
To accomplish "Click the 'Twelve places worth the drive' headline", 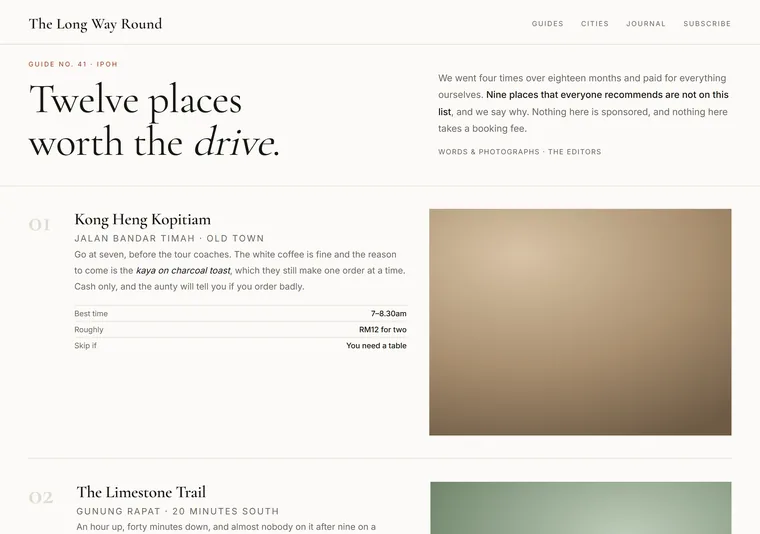I will click(x=154, y=120).
